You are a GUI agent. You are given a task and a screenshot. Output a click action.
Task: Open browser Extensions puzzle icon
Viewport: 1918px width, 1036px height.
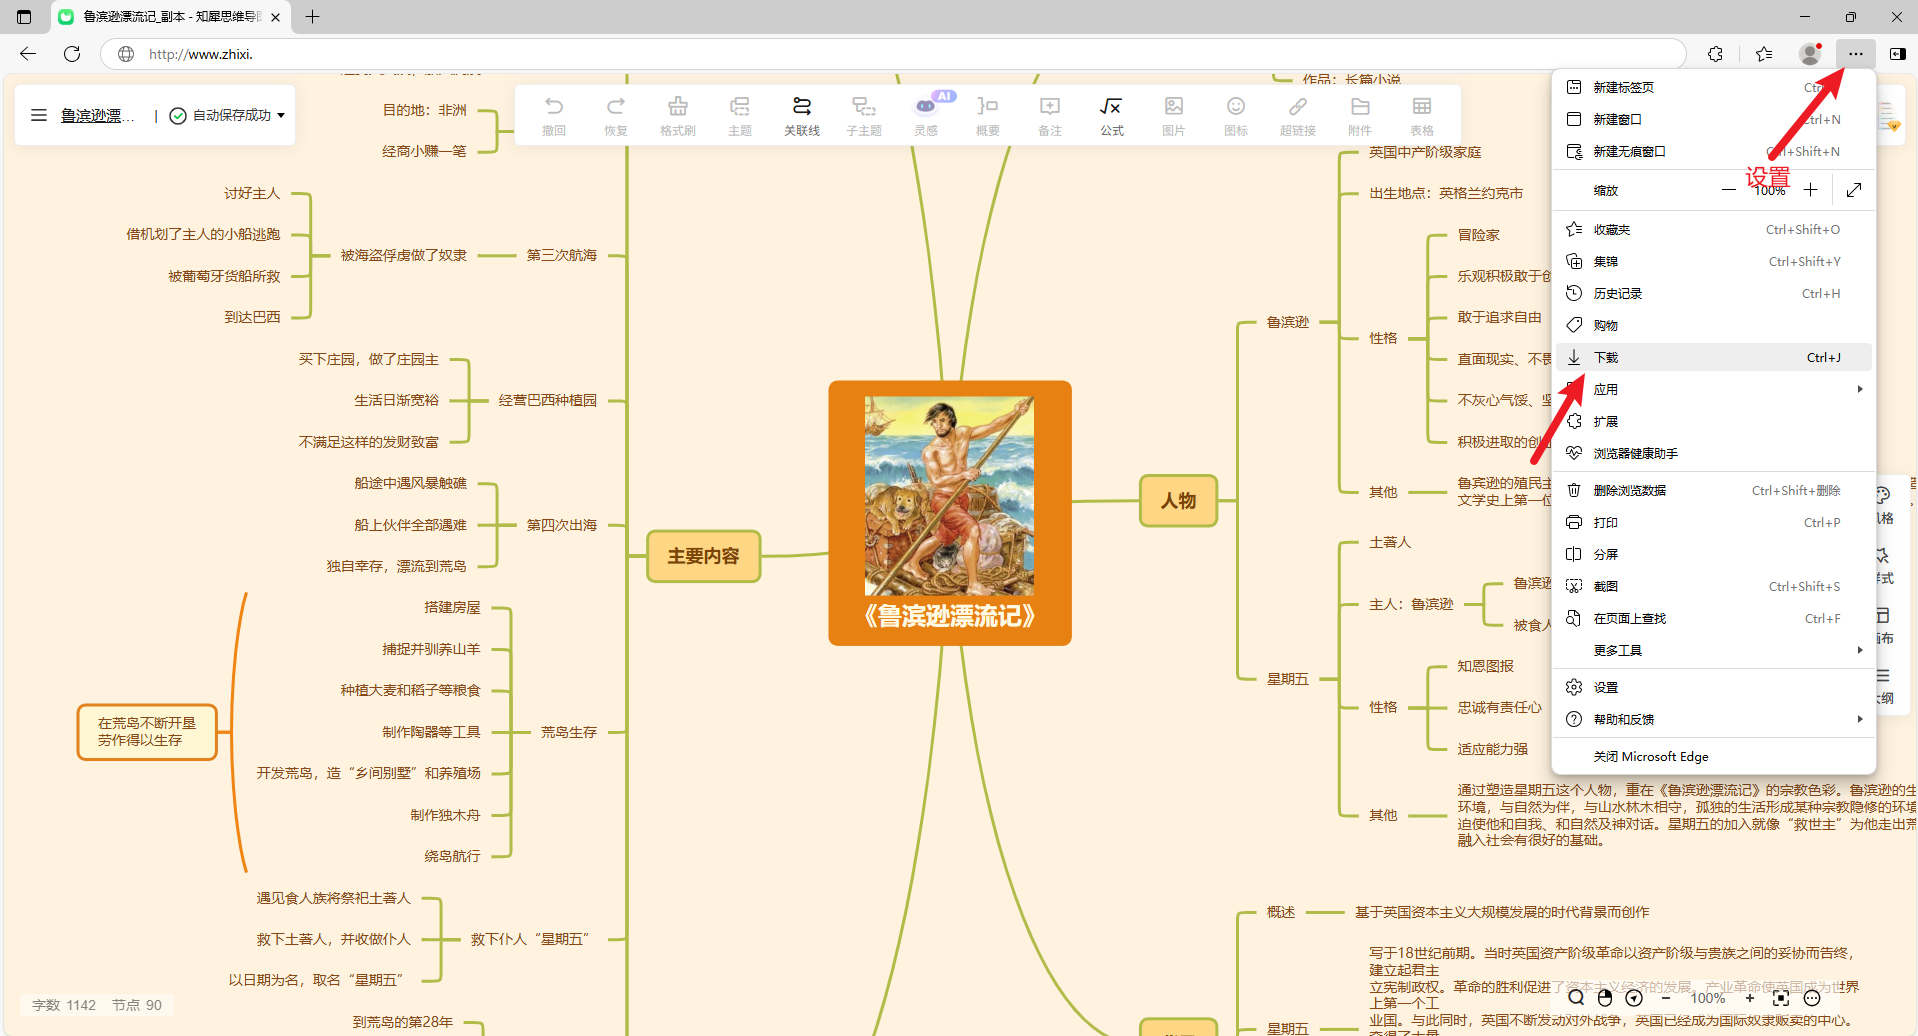click(x=1716, y=54)
